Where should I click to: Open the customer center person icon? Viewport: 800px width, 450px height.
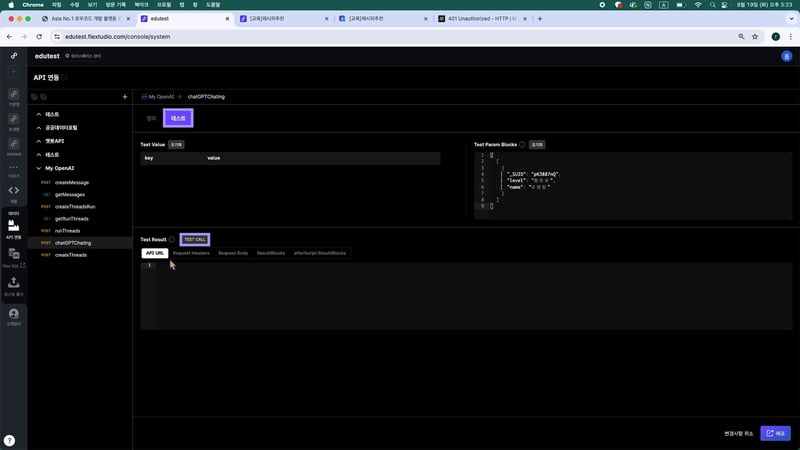coord(14,315)
